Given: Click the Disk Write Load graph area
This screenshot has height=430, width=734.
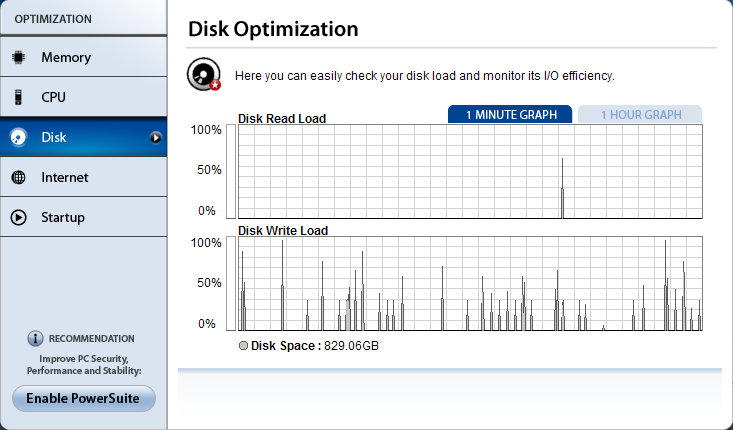Looking at the screenshot, I should coord(470,284).
